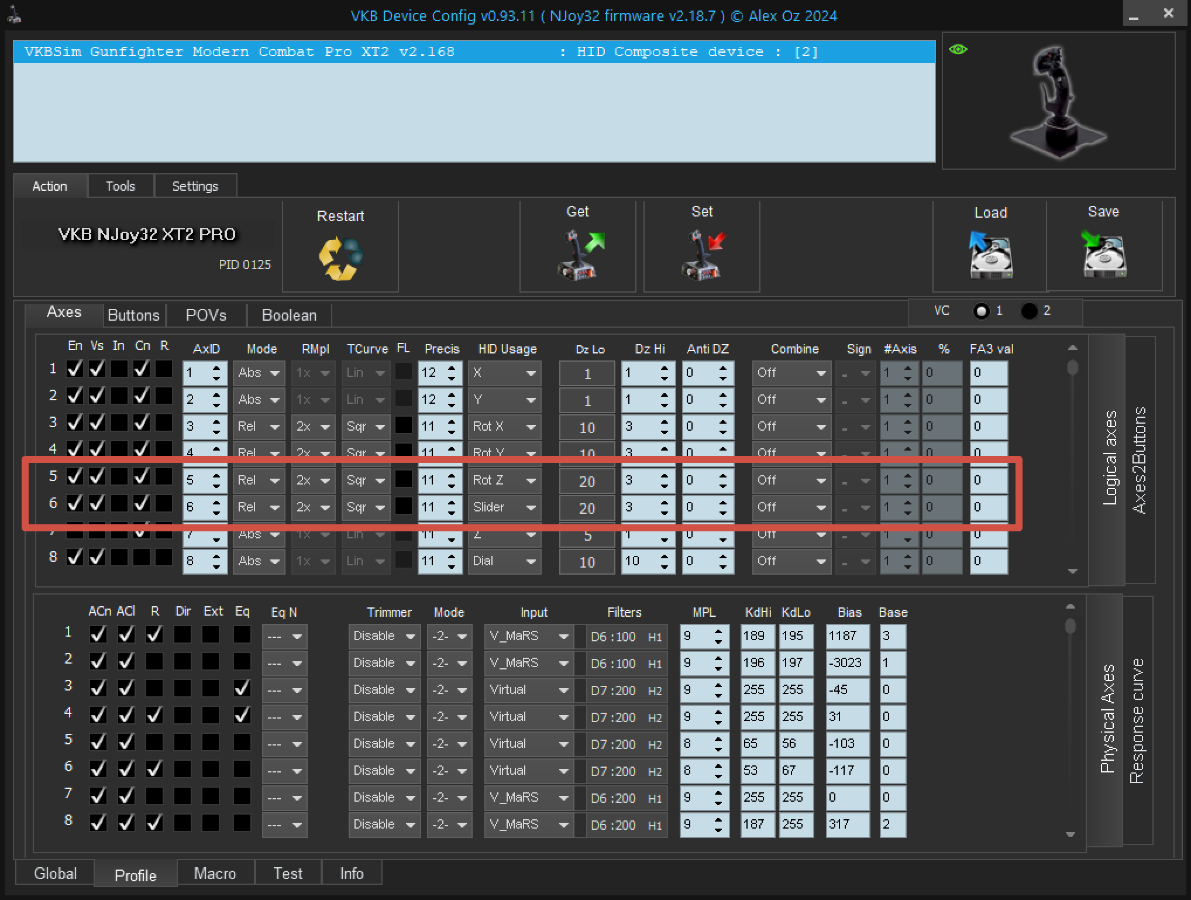Open Mode dropdown for logical axis 1
The image size is (1191, 900).
pos(259,373)
